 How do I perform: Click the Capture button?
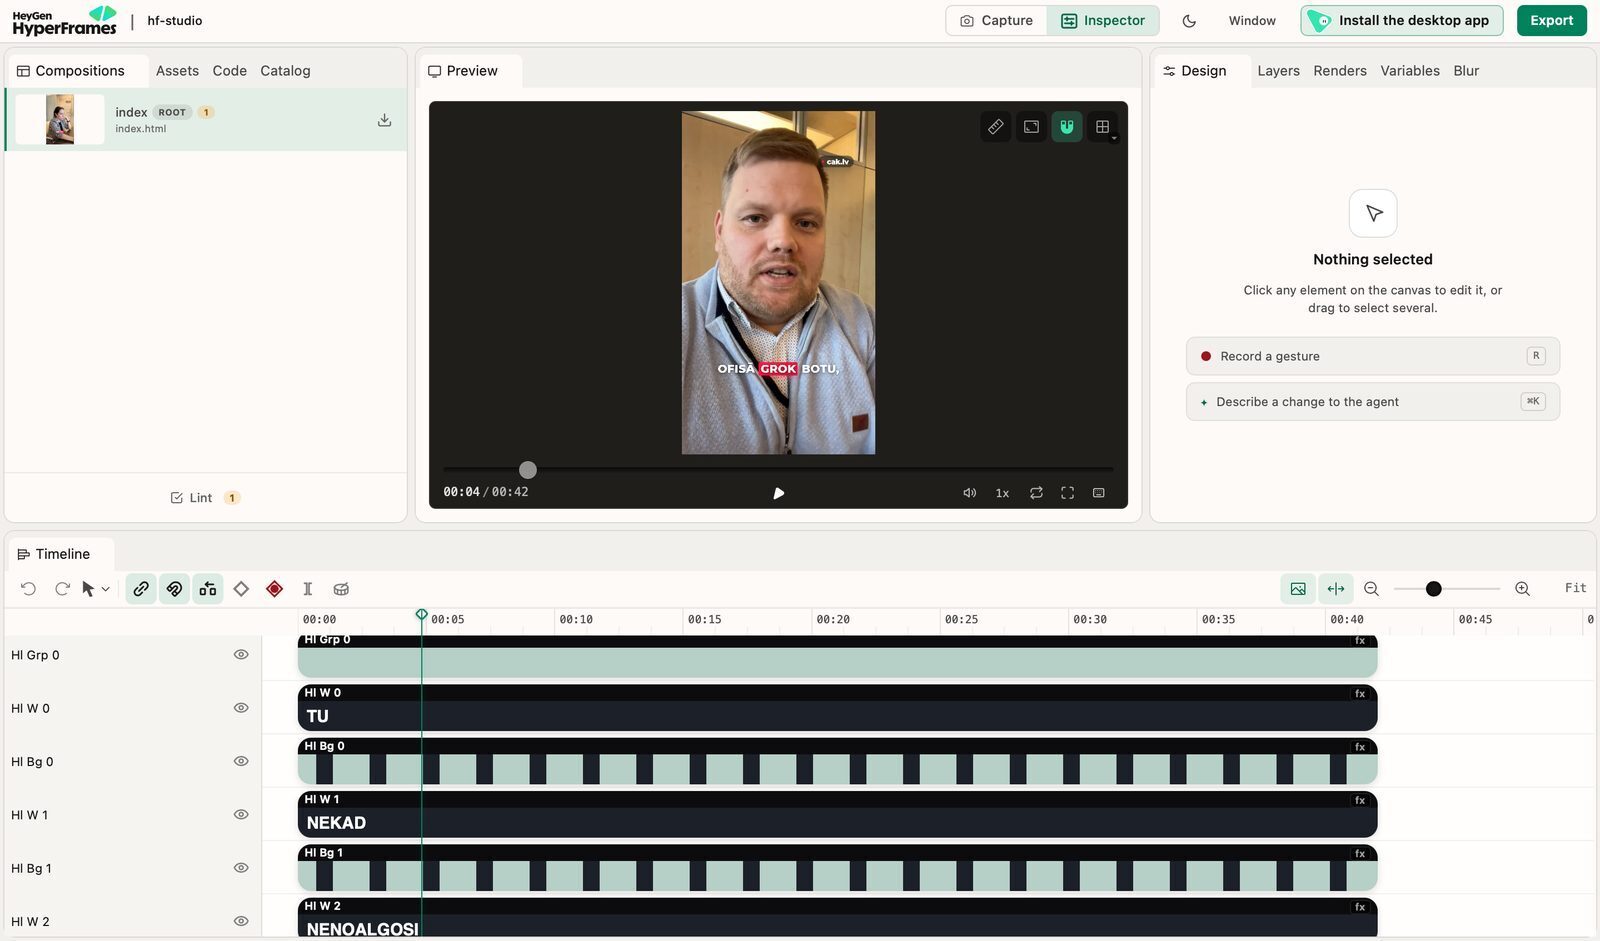click(996, 20)
